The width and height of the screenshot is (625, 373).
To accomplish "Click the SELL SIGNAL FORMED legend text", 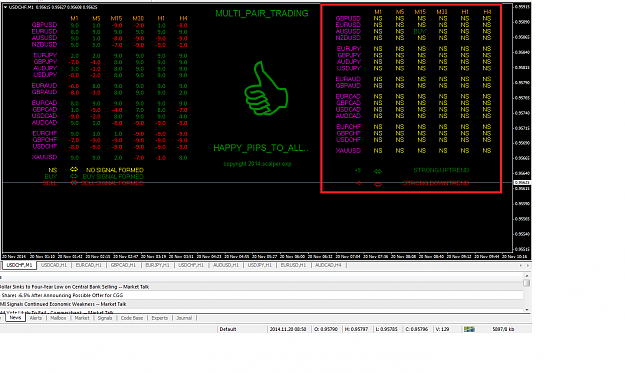I will [112, 183].
